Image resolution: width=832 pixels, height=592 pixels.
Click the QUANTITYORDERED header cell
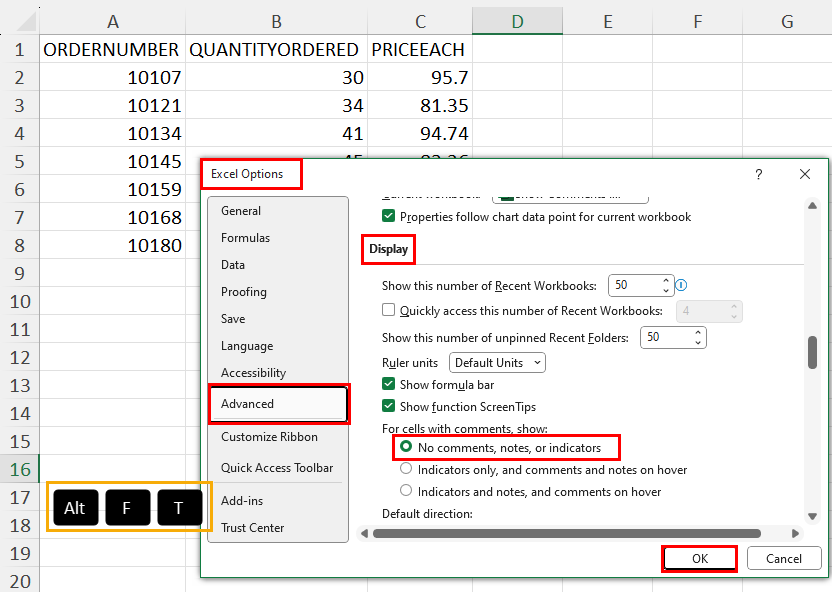pyautogui.click(x=276, y=49)
